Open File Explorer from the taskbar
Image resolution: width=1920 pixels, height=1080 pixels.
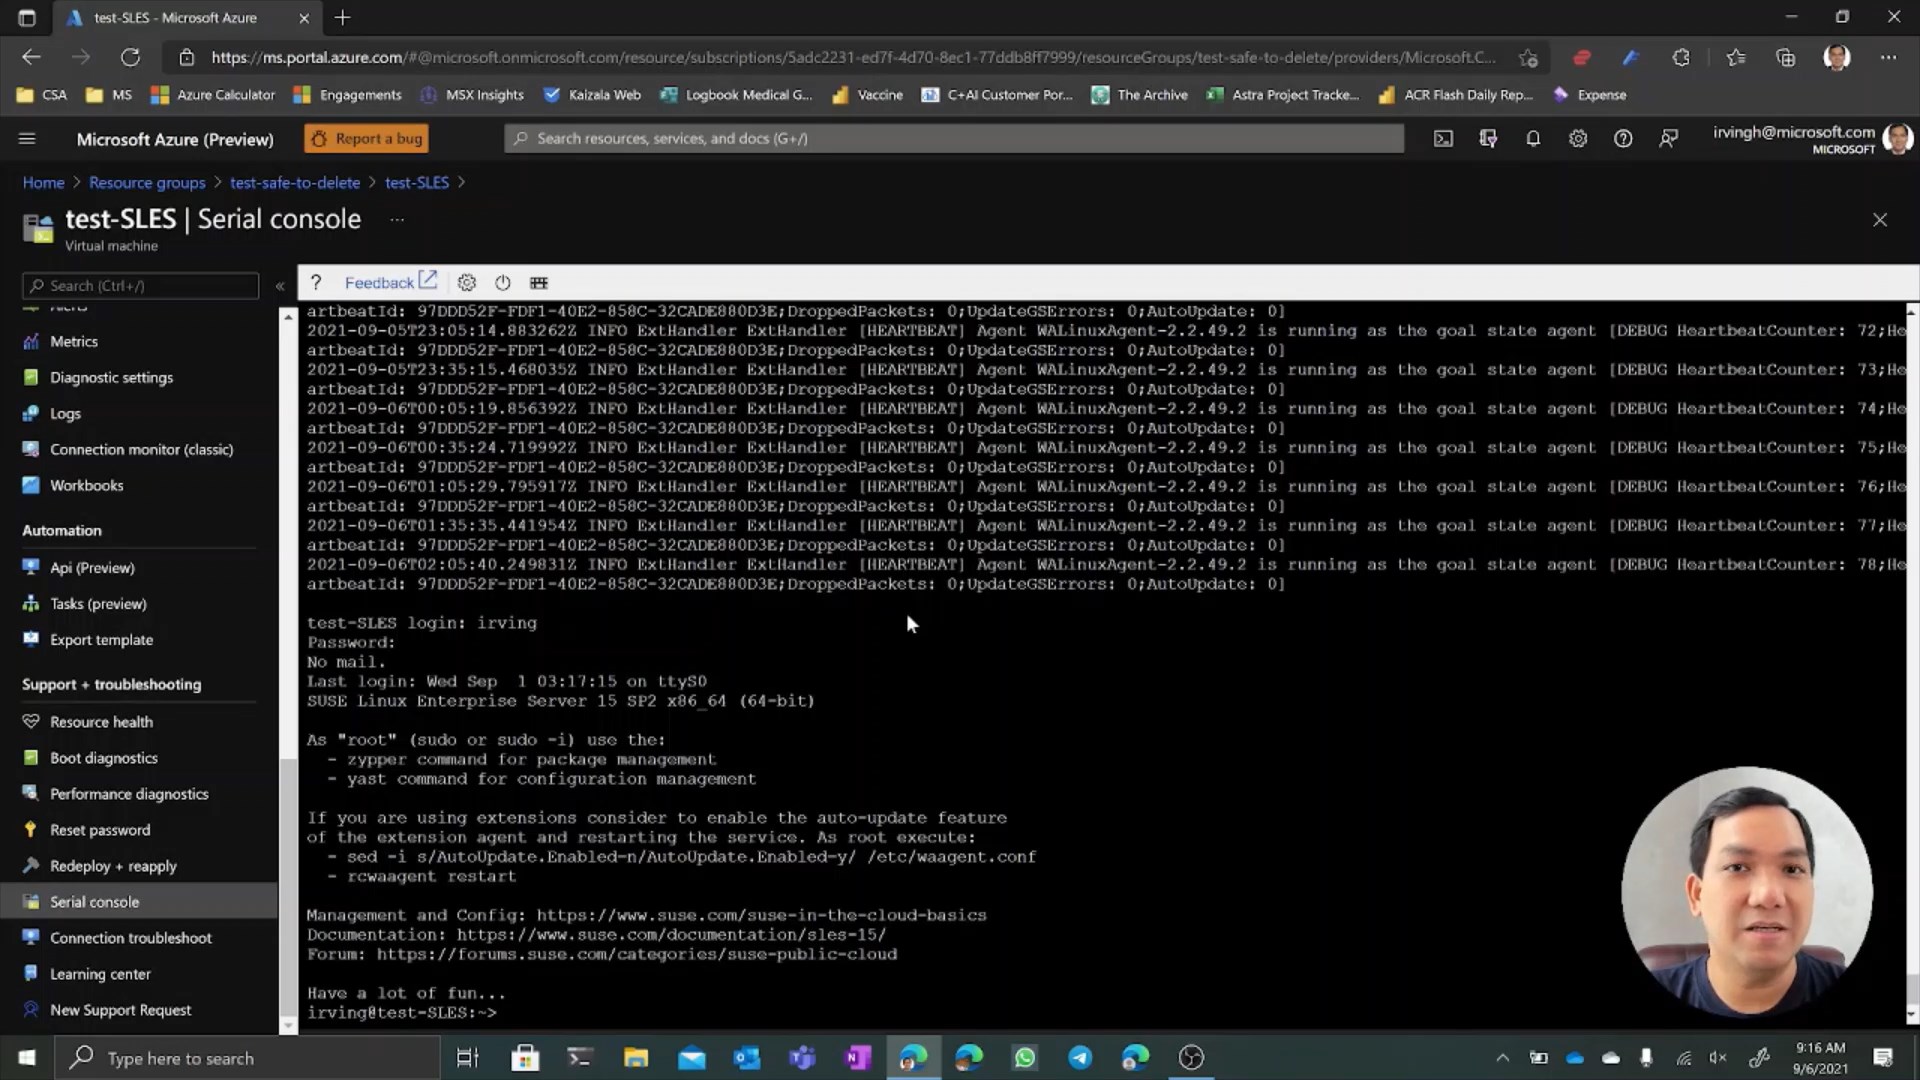point(636,1058)
